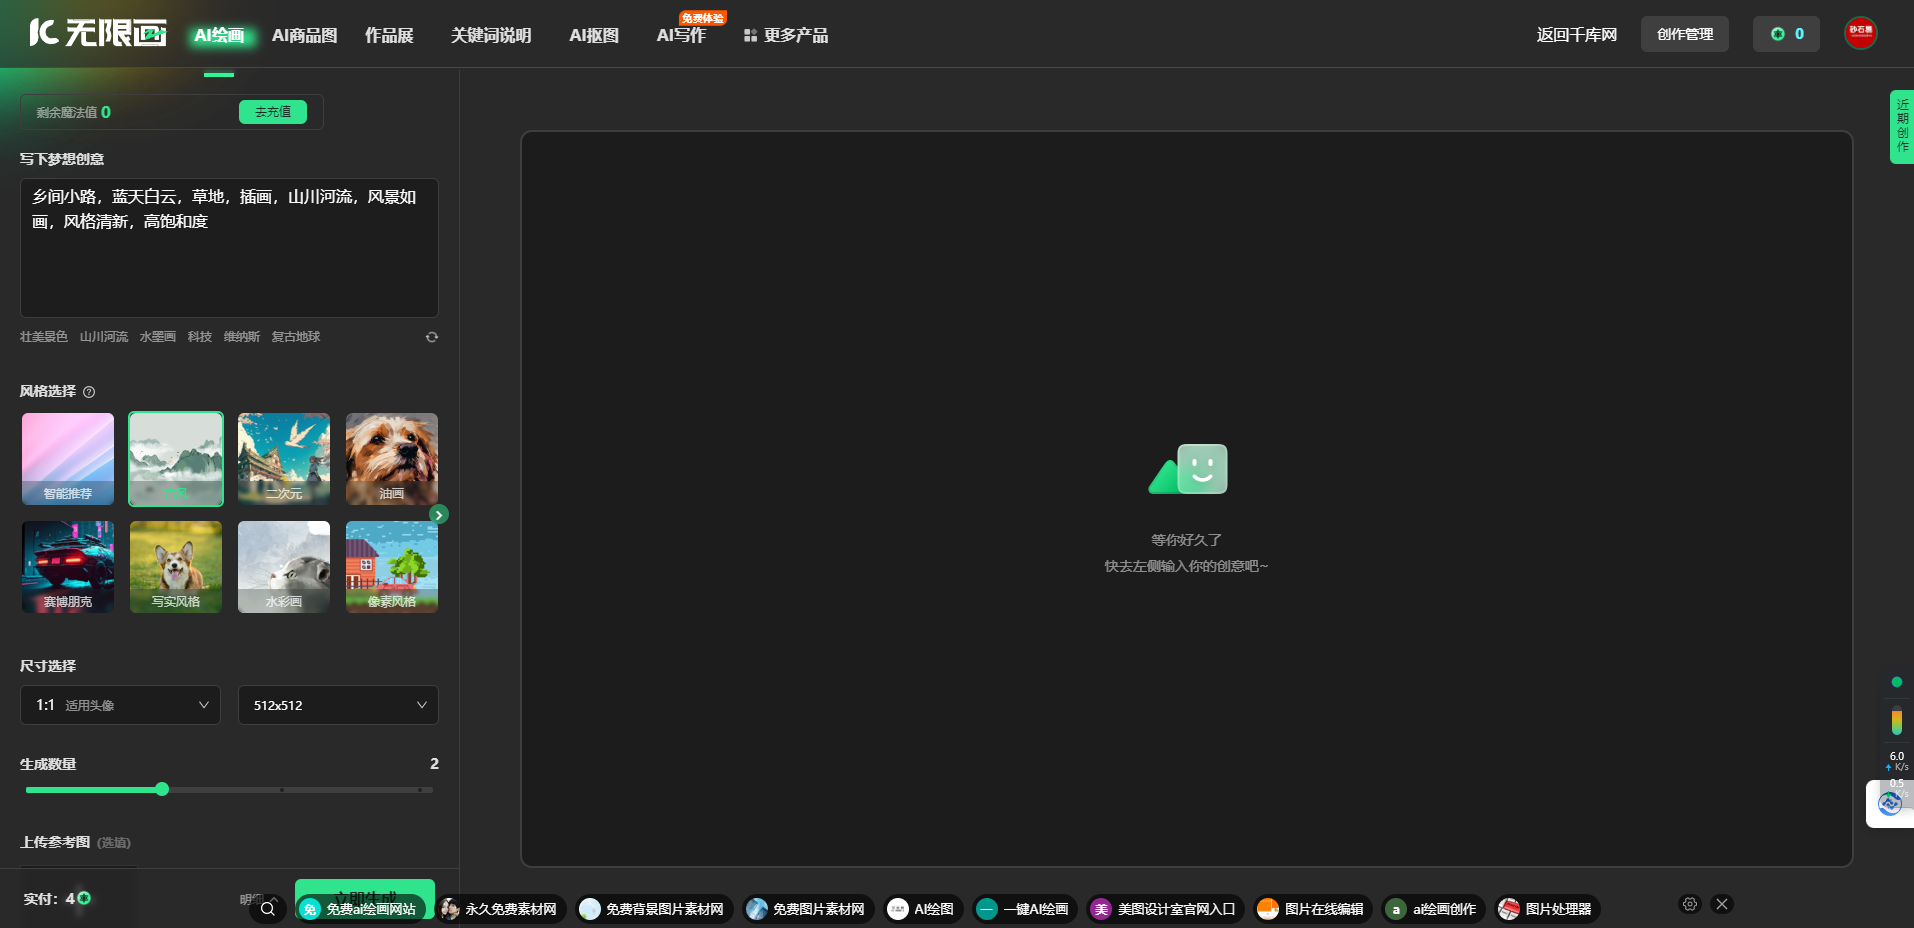The image size is (1914, 928).
Task: Expand the 更多产品 menu
Action: tap(786, 35)
